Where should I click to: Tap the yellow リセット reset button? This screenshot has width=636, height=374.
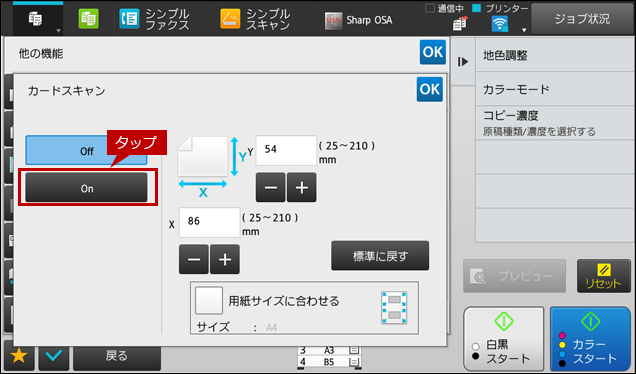tap(604, 276)
